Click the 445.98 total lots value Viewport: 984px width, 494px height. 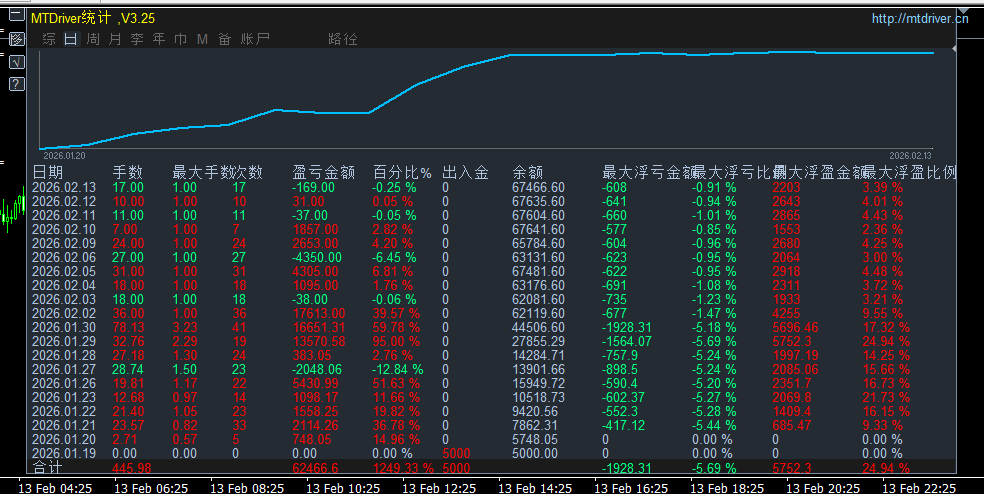tap(132, 468)
